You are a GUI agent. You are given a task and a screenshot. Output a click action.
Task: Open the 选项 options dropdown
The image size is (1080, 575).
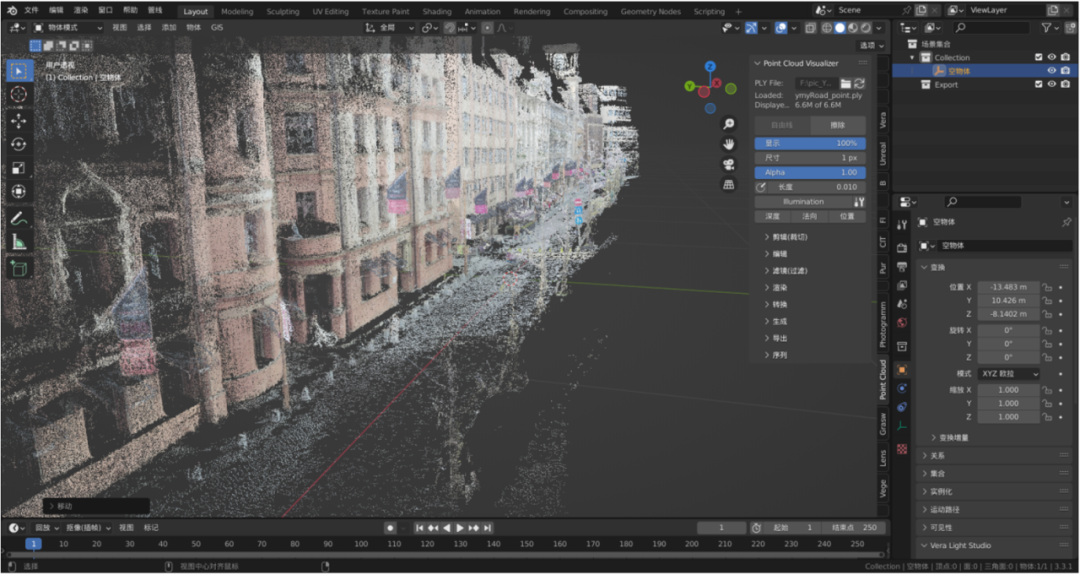(871, 45)
